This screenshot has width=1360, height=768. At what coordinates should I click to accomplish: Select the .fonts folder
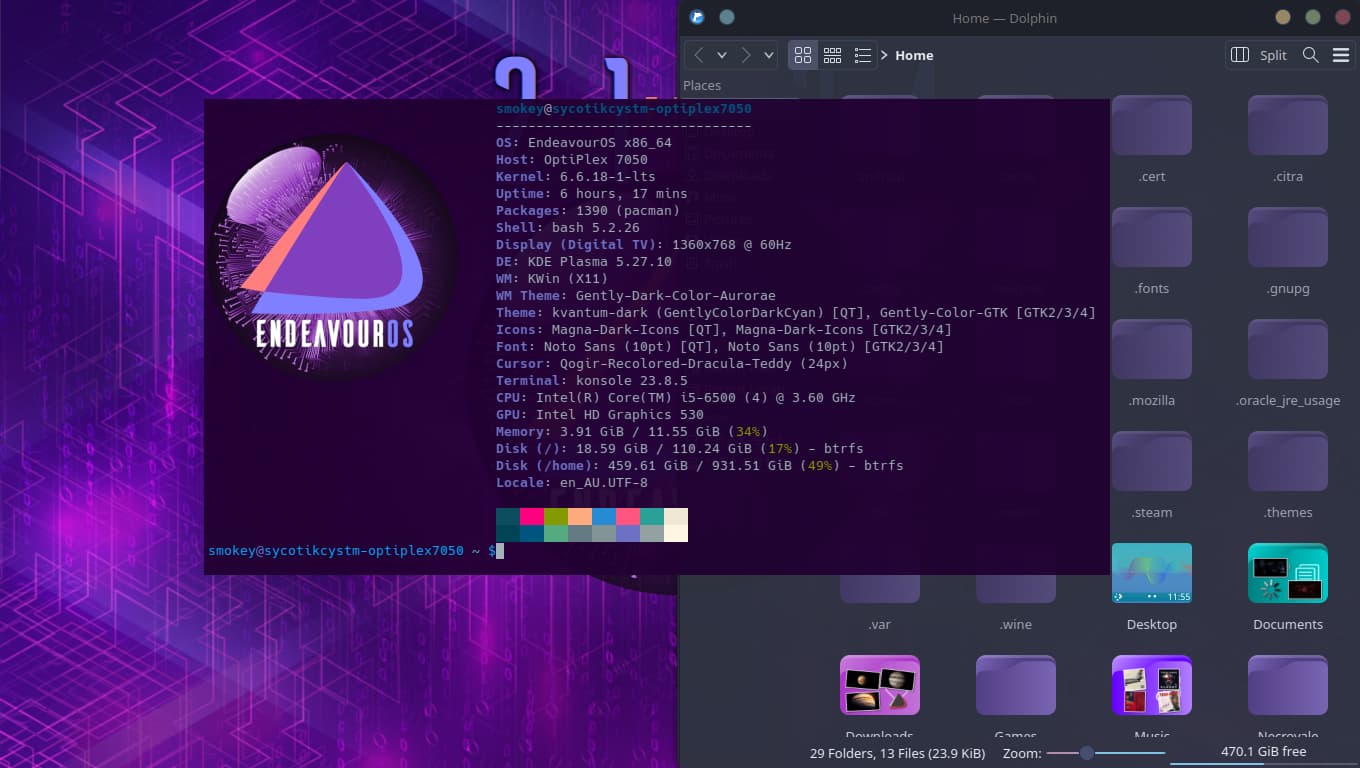pos(1152,252)
